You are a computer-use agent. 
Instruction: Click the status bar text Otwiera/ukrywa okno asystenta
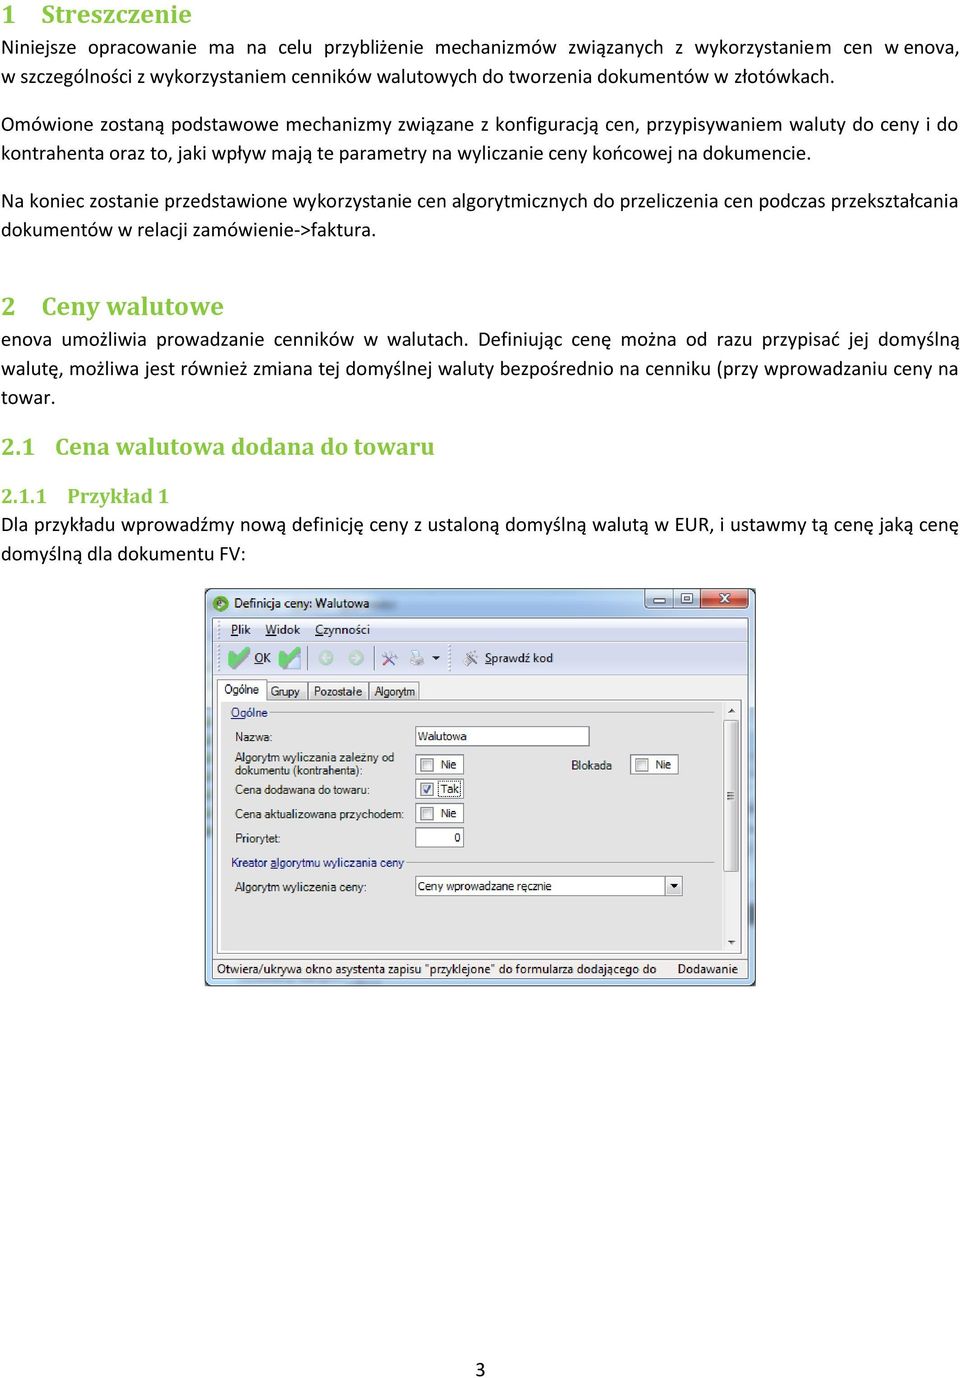437,969
